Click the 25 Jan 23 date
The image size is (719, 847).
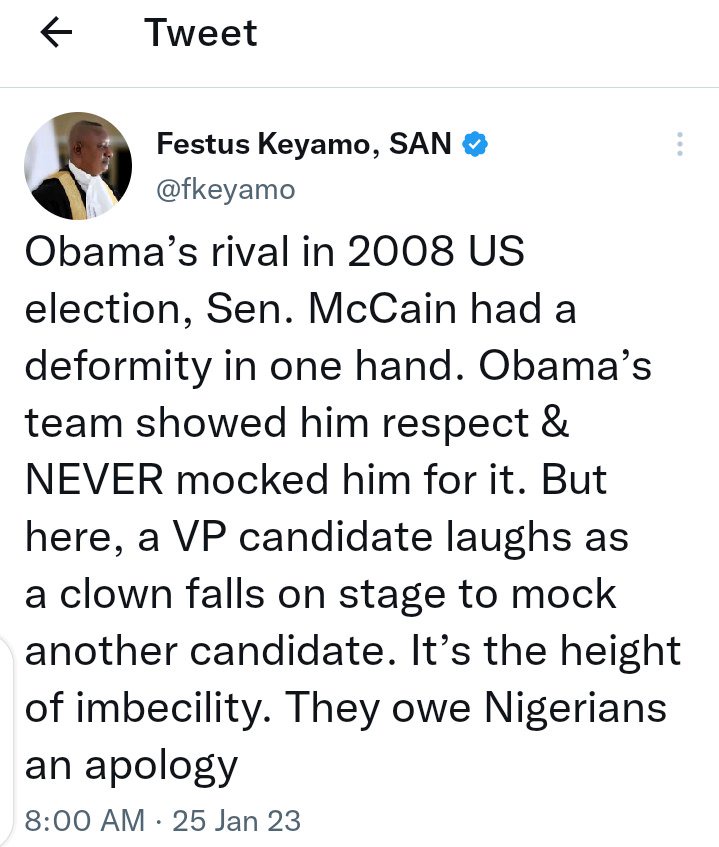pos(237,821)
